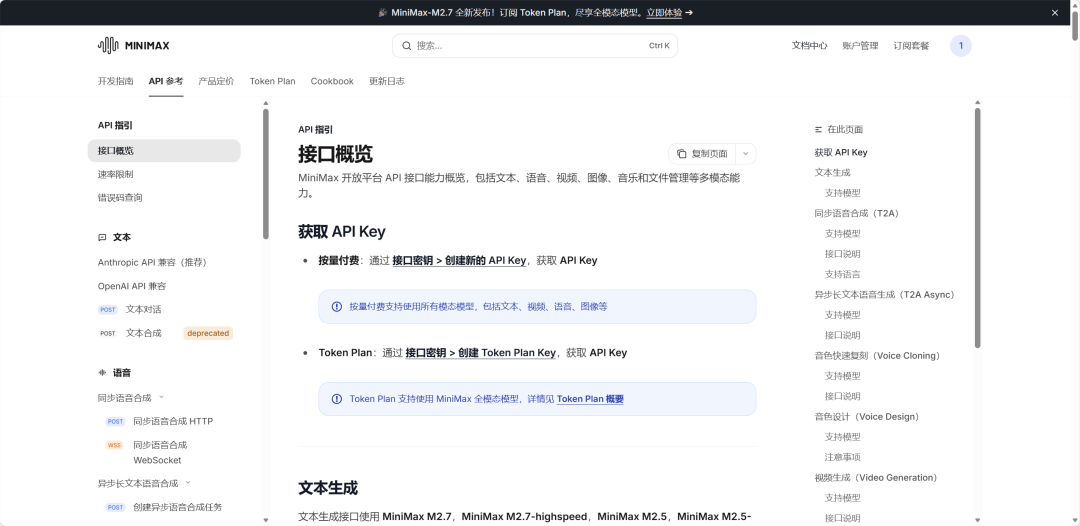Click the 语音 section waveform icon
The width and height of the screenshot is (1080, 526).
point(102,373)
